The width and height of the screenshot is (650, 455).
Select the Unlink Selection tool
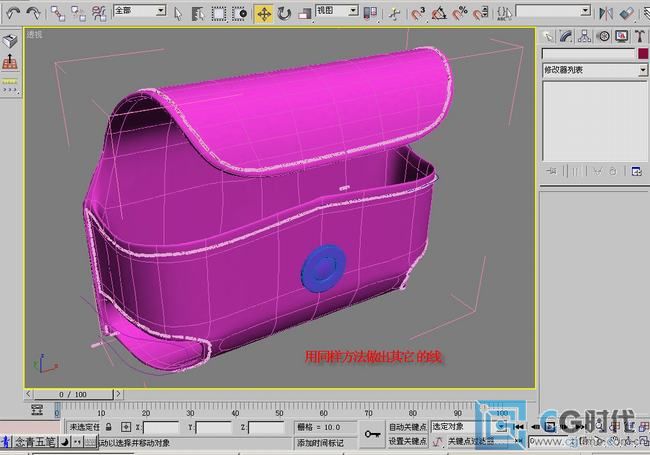[78, 14]
